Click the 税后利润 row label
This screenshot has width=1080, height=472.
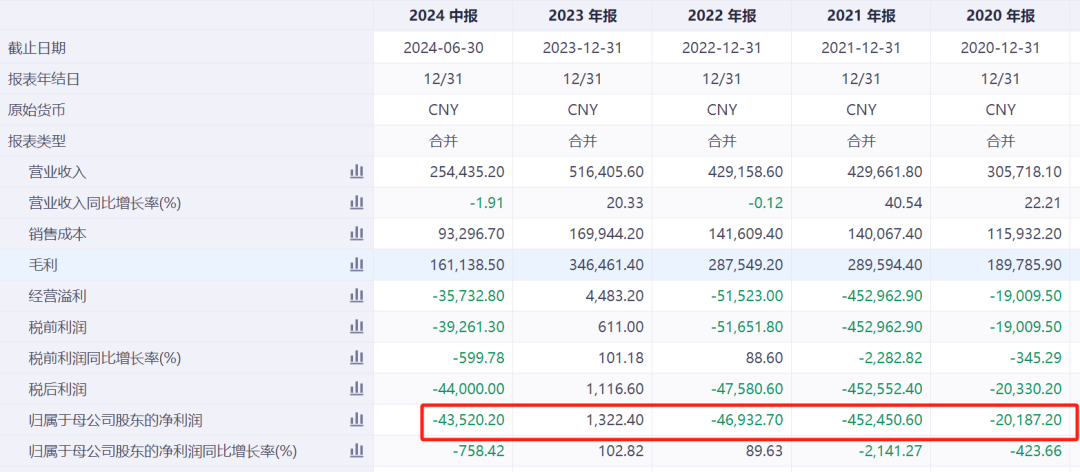(57, 389)
